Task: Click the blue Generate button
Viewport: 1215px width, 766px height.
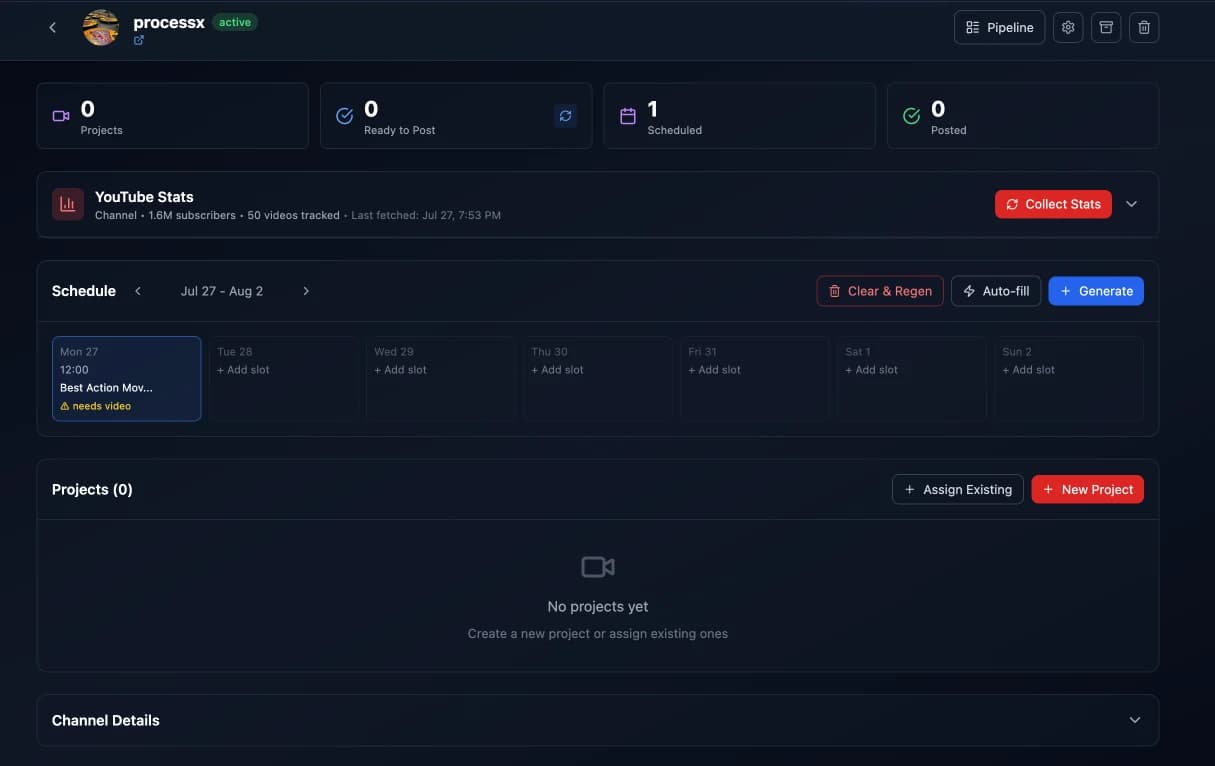Action: (x=1096, y=291)
